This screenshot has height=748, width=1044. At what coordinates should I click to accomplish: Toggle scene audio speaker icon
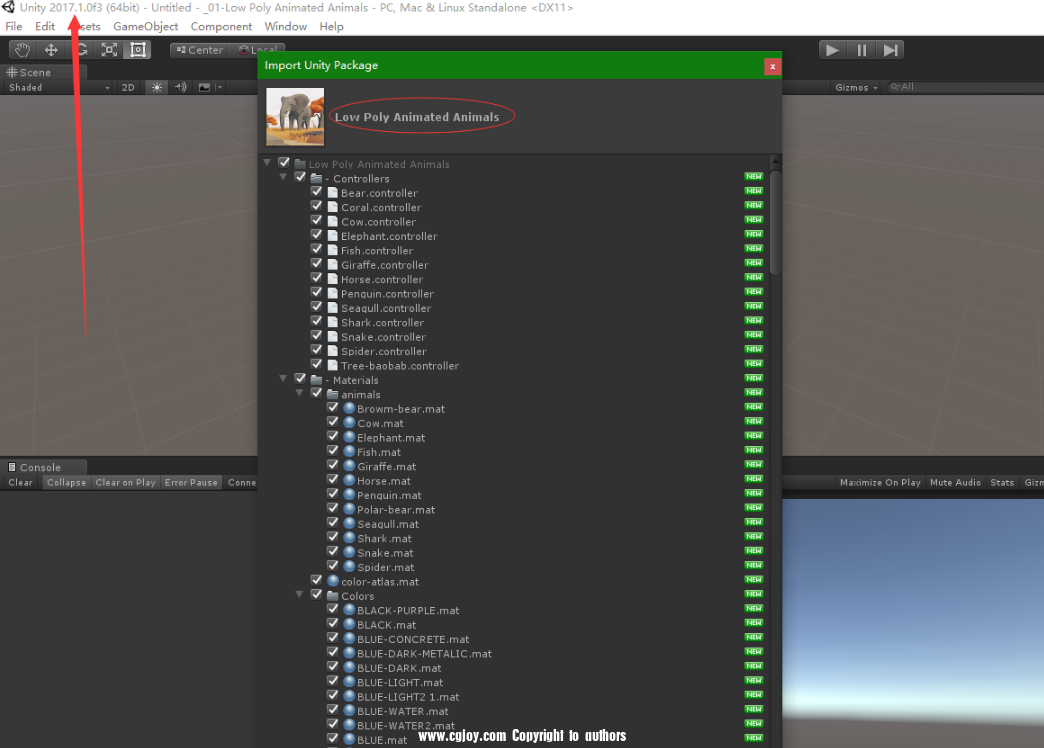click(x=181, y=88)
